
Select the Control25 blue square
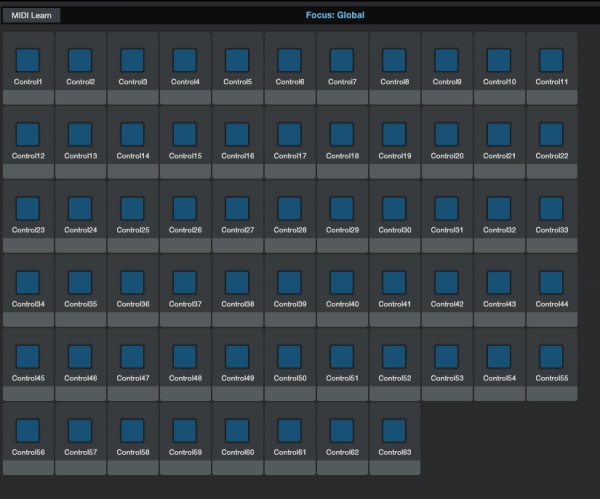click(x=133, y=209)
